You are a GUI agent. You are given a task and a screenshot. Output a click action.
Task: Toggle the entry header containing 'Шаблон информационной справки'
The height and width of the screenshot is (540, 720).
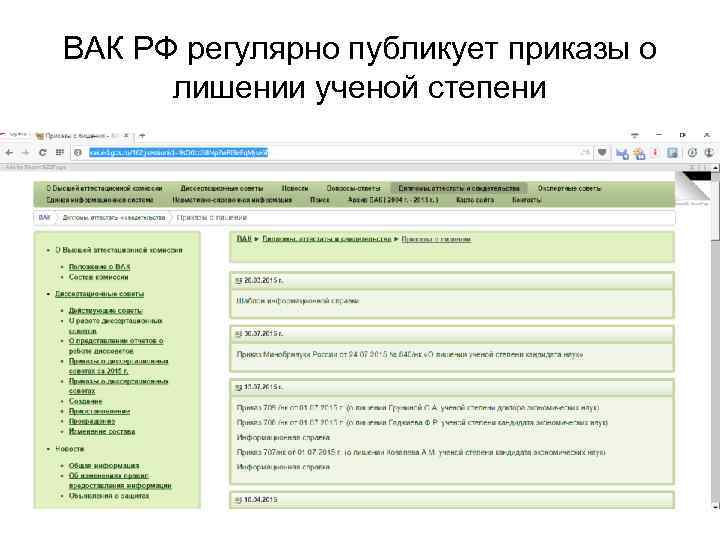point(452,281)
